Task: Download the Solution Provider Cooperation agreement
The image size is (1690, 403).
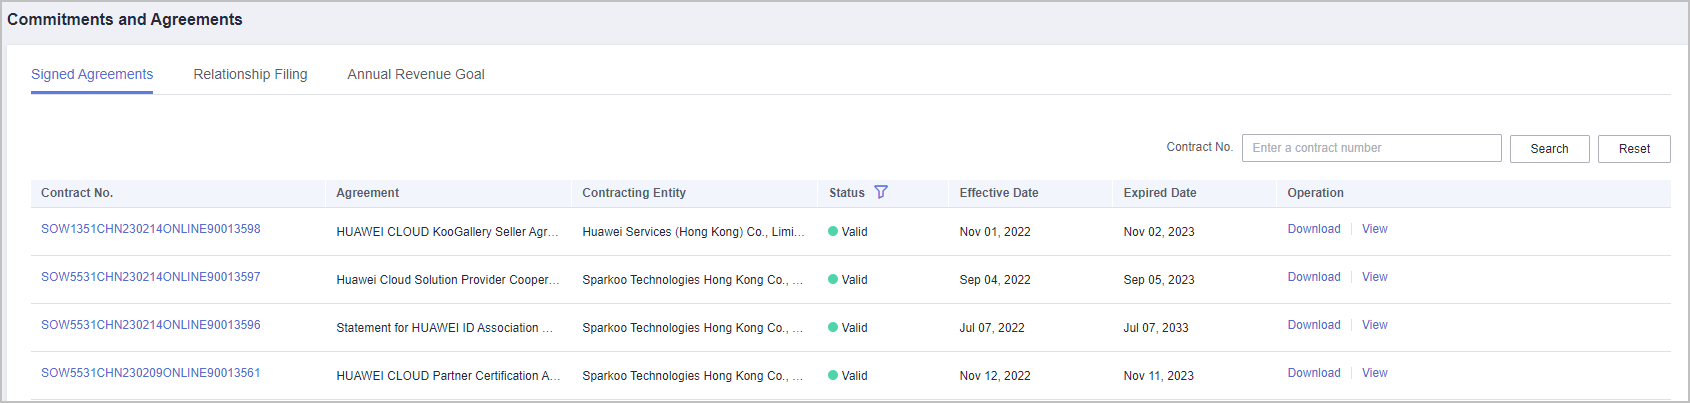Action: click(1313, 277)
